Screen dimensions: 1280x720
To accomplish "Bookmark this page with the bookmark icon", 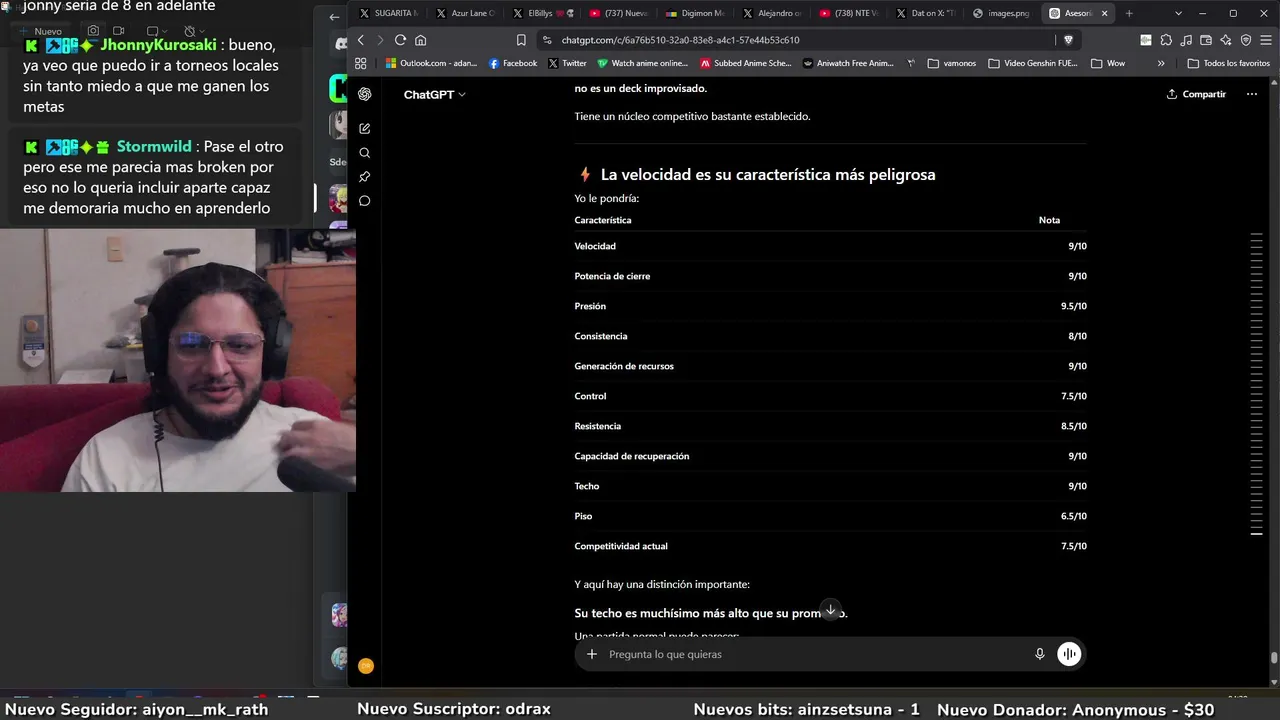I will [x=521, y=40].
